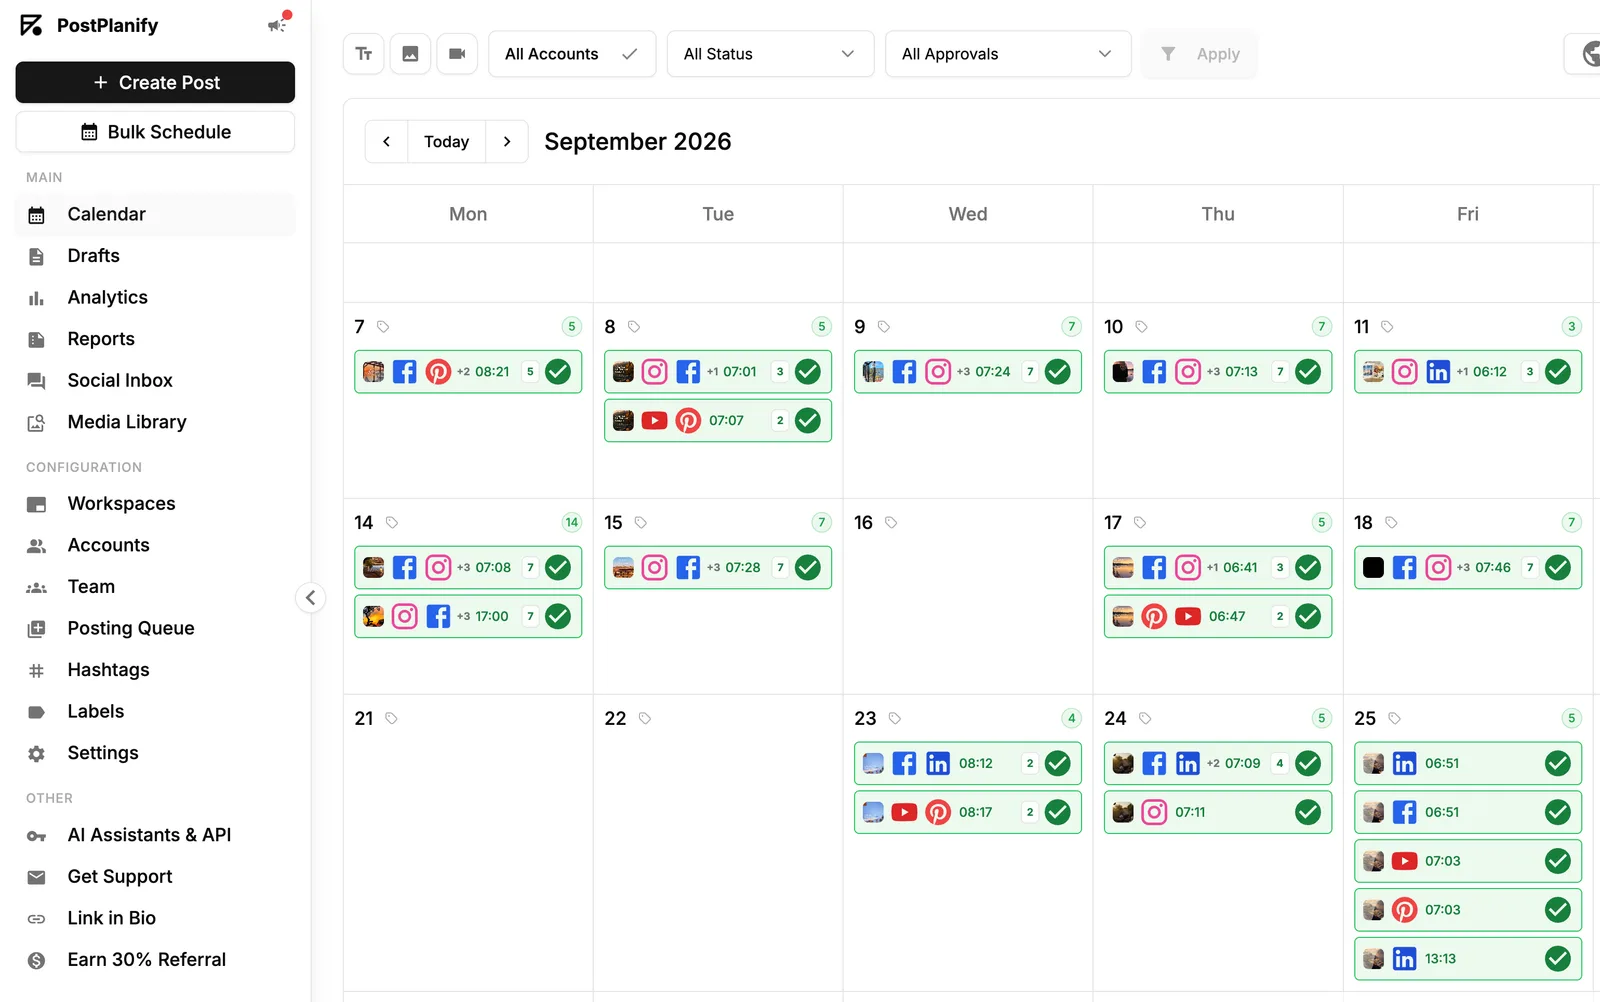This screenshot has height=1002, width=1600.
Task: Toggle the approved checkmark on the 08:17 post
Action: tap(1058, 812)
